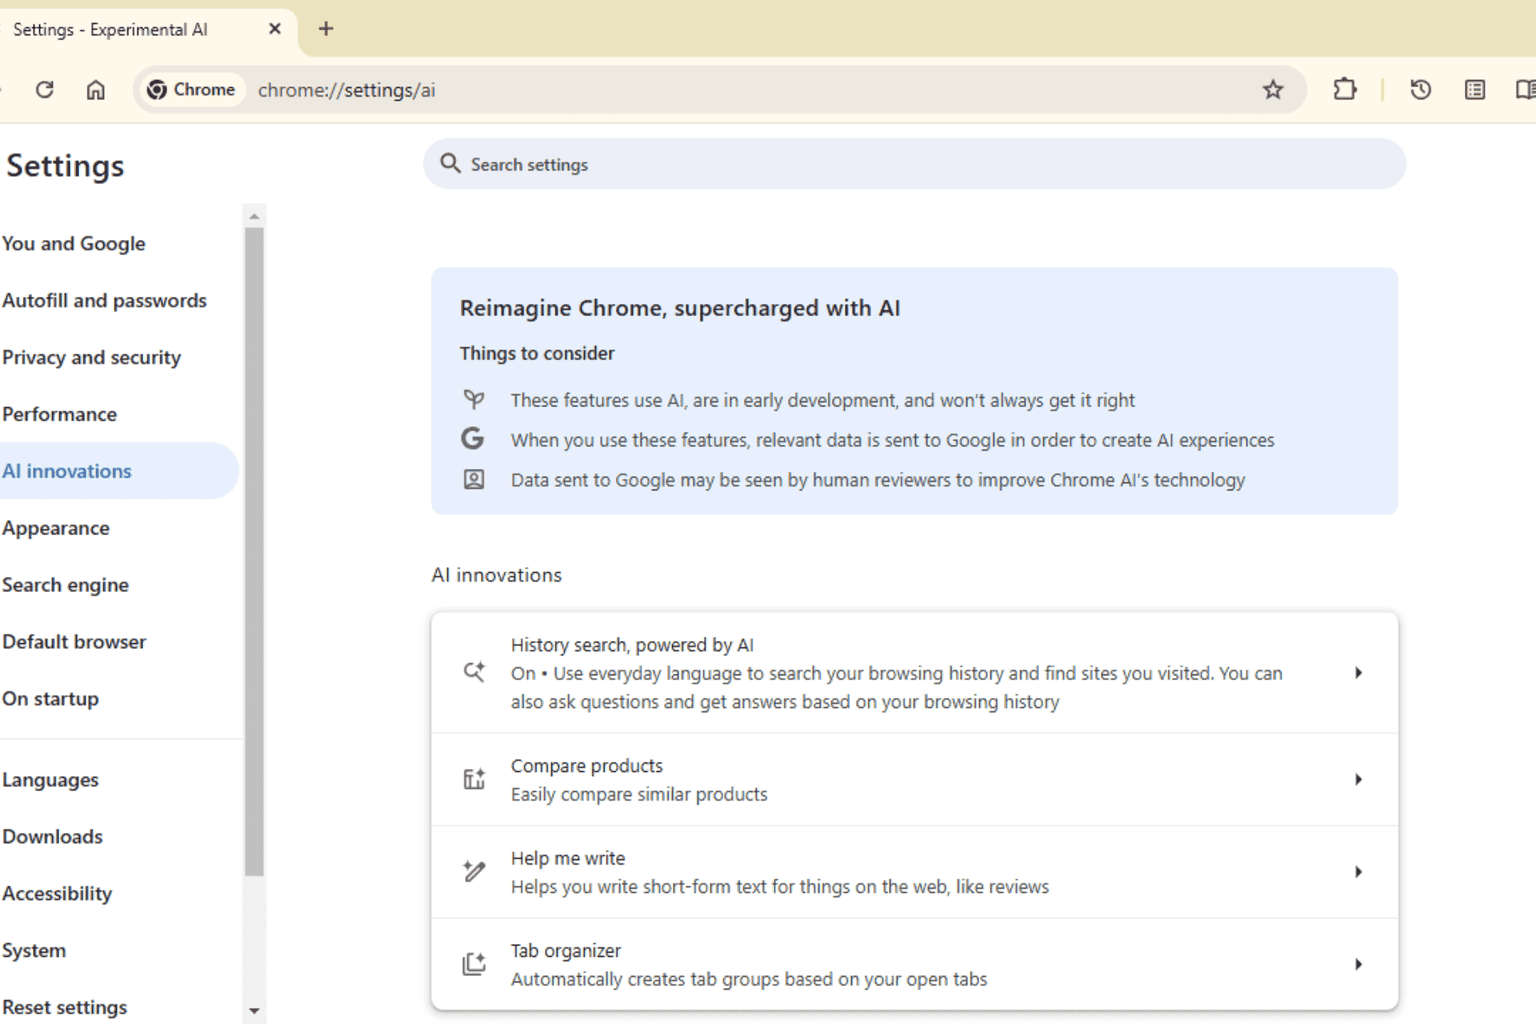1536x1024 pixels.
Task: Go to the home page icon
Action: pos(95,90)
